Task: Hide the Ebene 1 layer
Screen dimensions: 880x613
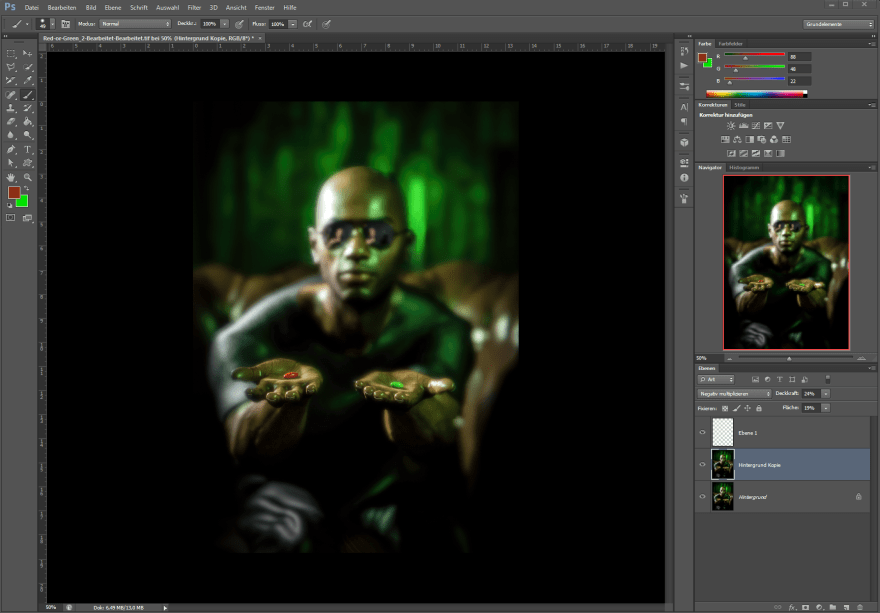Action: (702, 432)
